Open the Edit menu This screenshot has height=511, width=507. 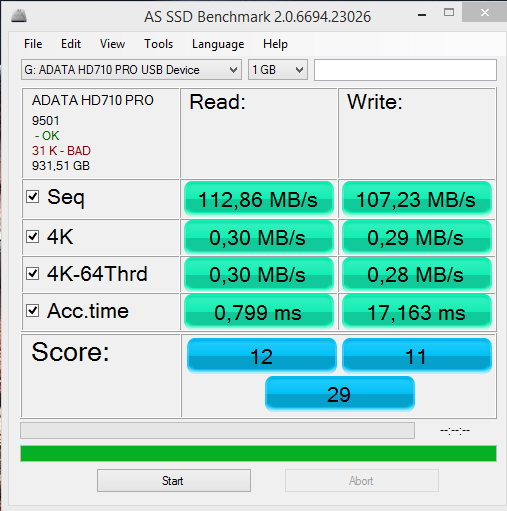(71, 44)
